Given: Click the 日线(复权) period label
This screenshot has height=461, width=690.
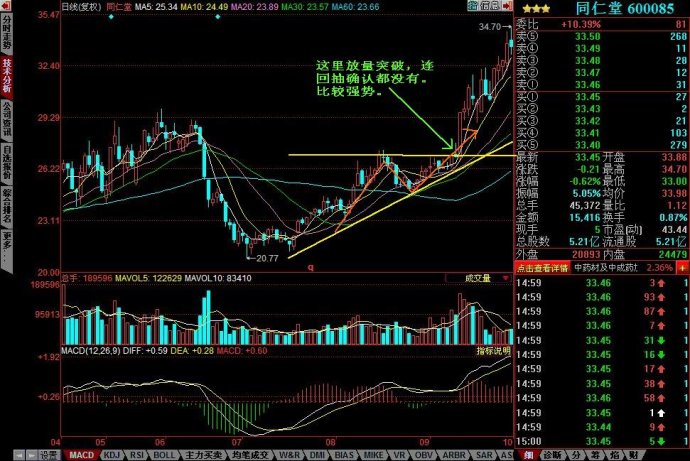Looking at the screenshot, I should [81, 7].
